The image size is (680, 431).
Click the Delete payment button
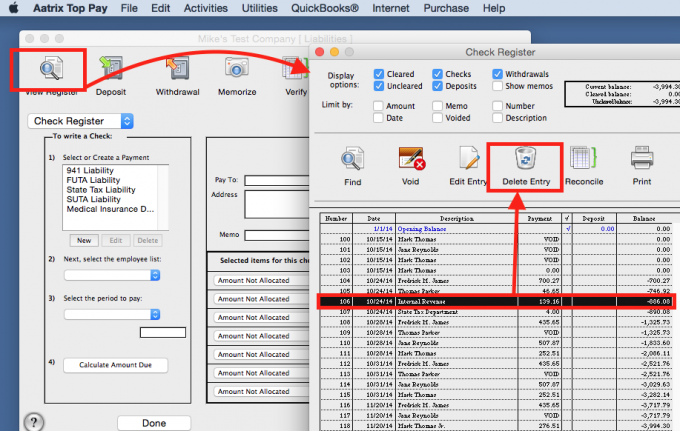tap(147, 240)
